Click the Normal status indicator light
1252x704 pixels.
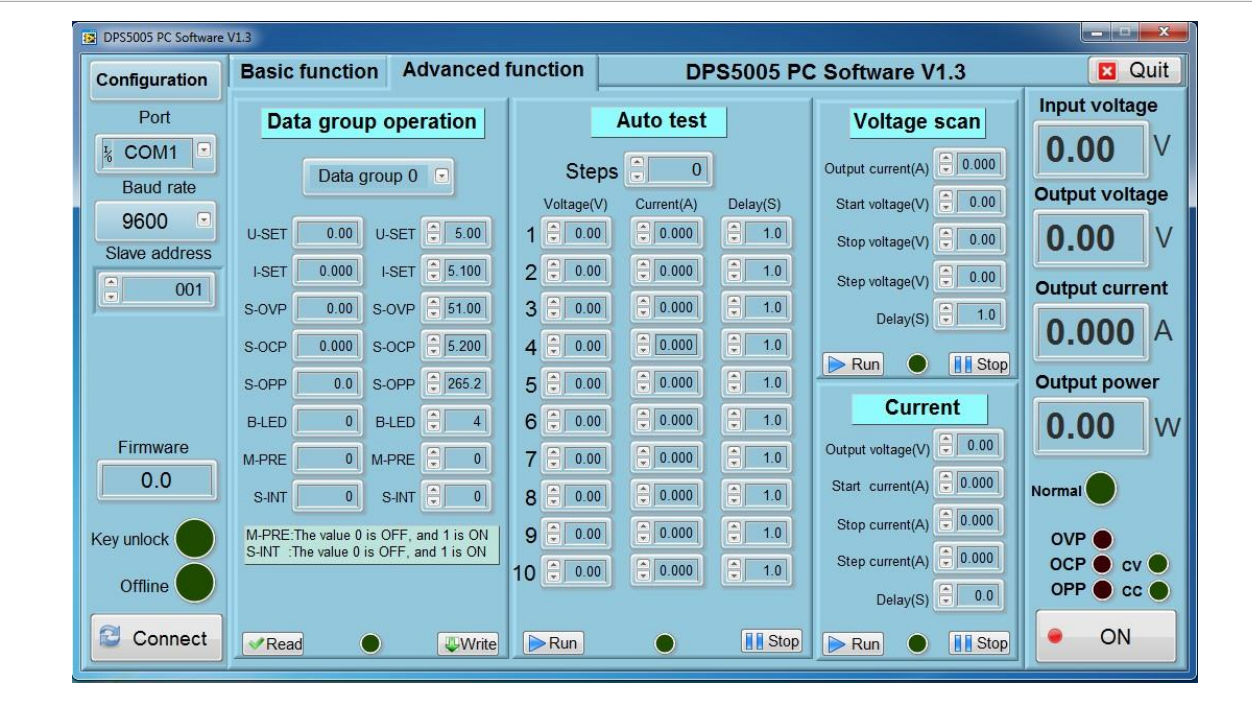pyautogui.click(x=1101, y=491)
